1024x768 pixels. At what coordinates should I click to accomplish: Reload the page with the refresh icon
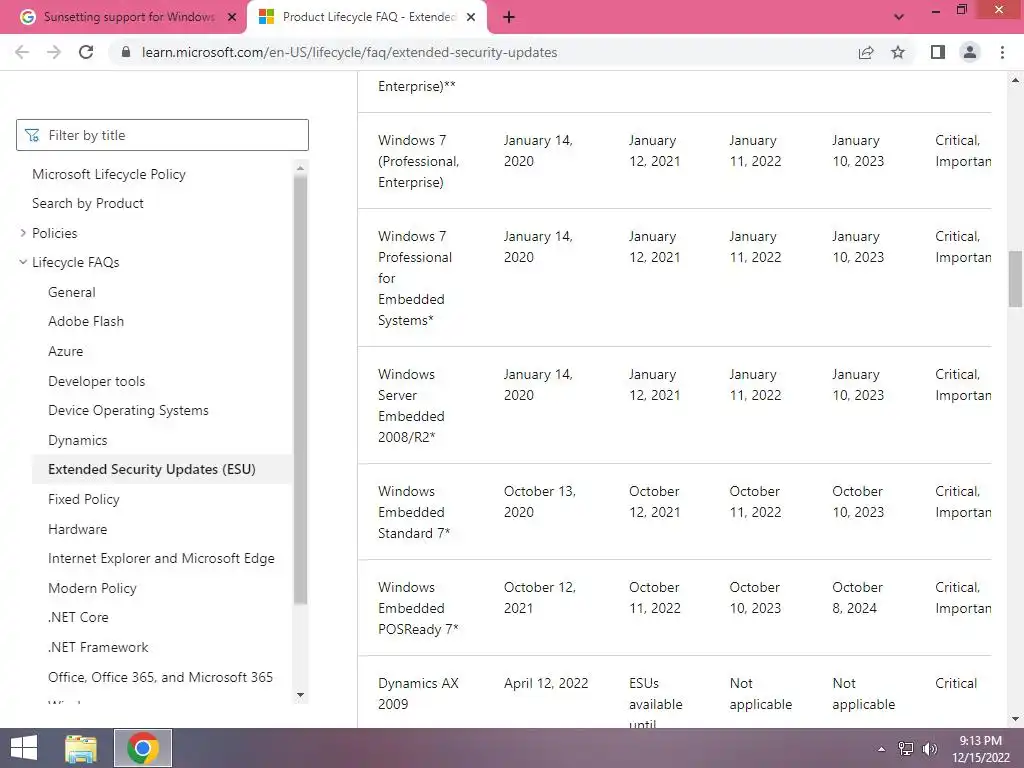click(x=86, y=52)
